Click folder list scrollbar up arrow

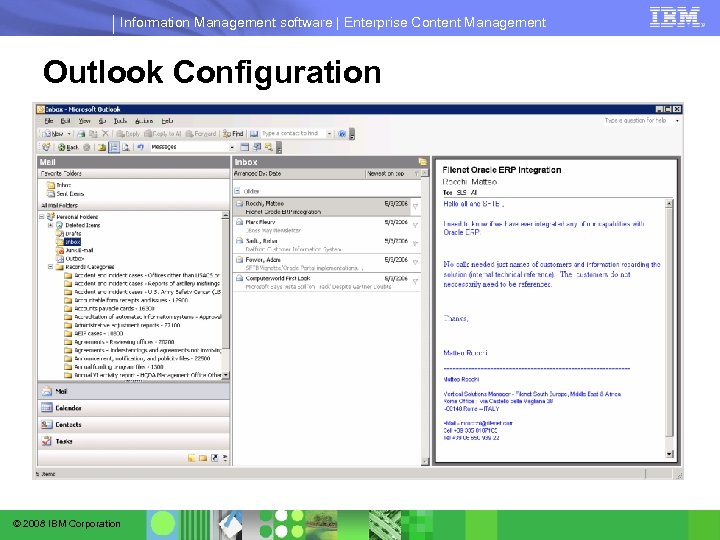225,215
